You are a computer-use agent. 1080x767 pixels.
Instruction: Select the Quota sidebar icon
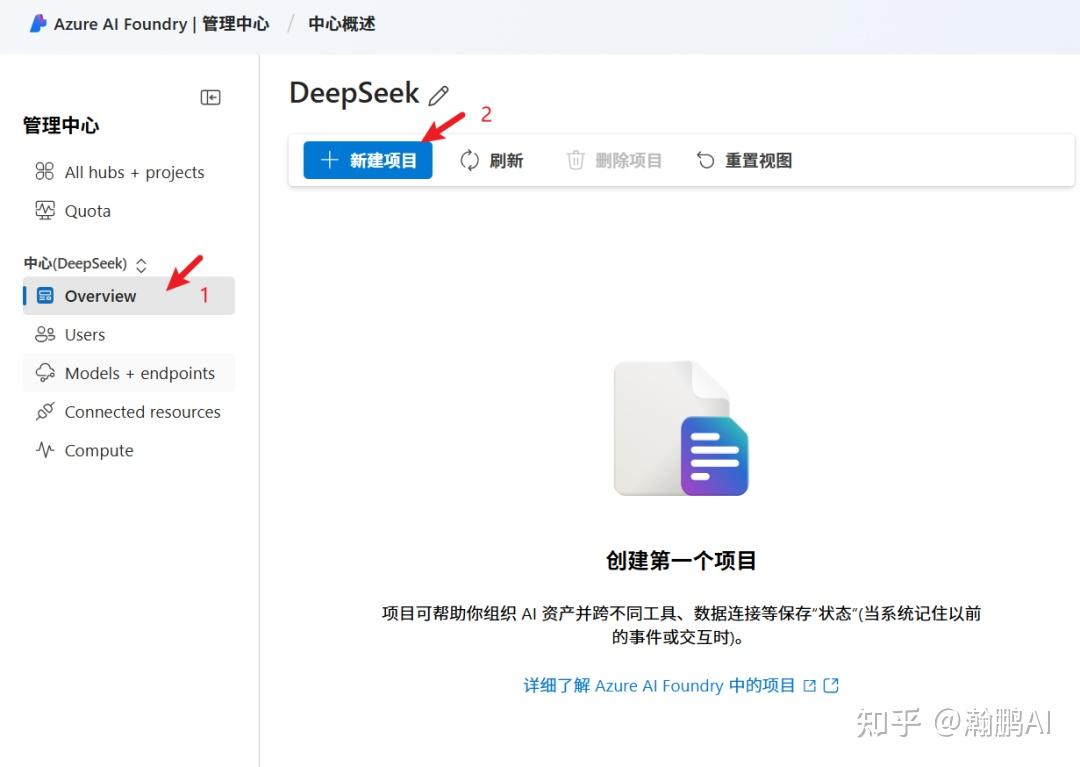(43, 211)
